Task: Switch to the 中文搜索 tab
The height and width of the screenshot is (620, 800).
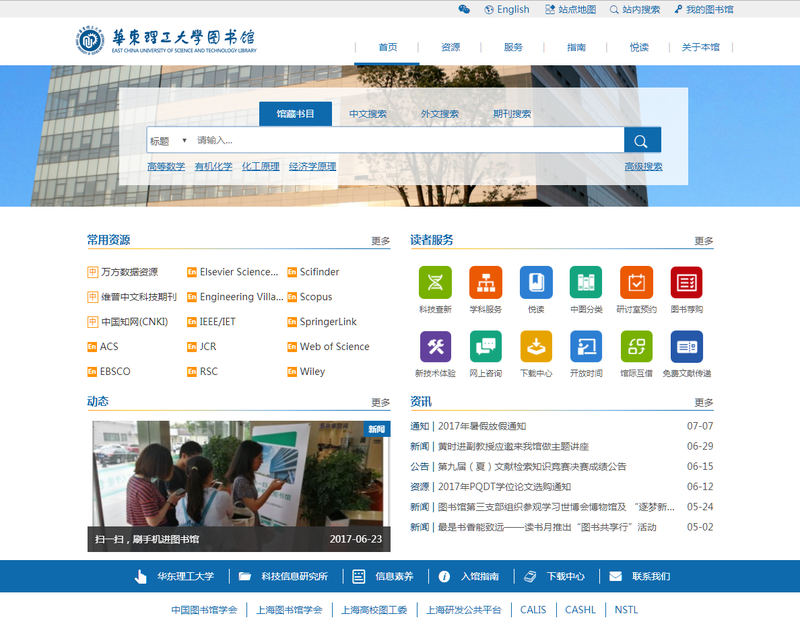Action: [368, 114]
